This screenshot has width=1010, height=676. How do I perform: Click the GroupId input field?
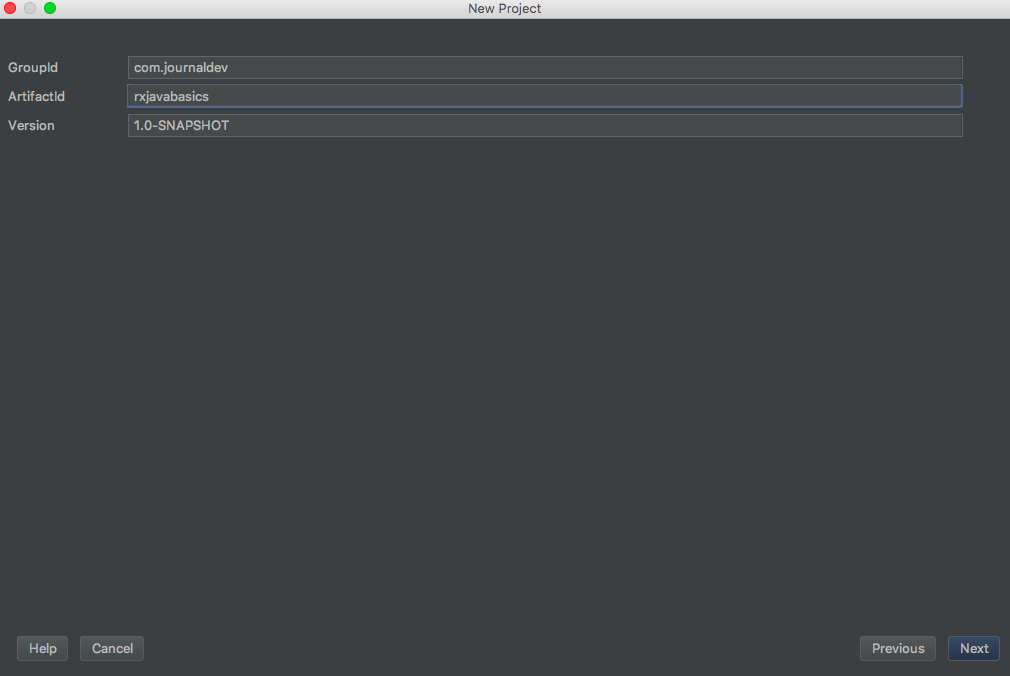coord(545,68)
